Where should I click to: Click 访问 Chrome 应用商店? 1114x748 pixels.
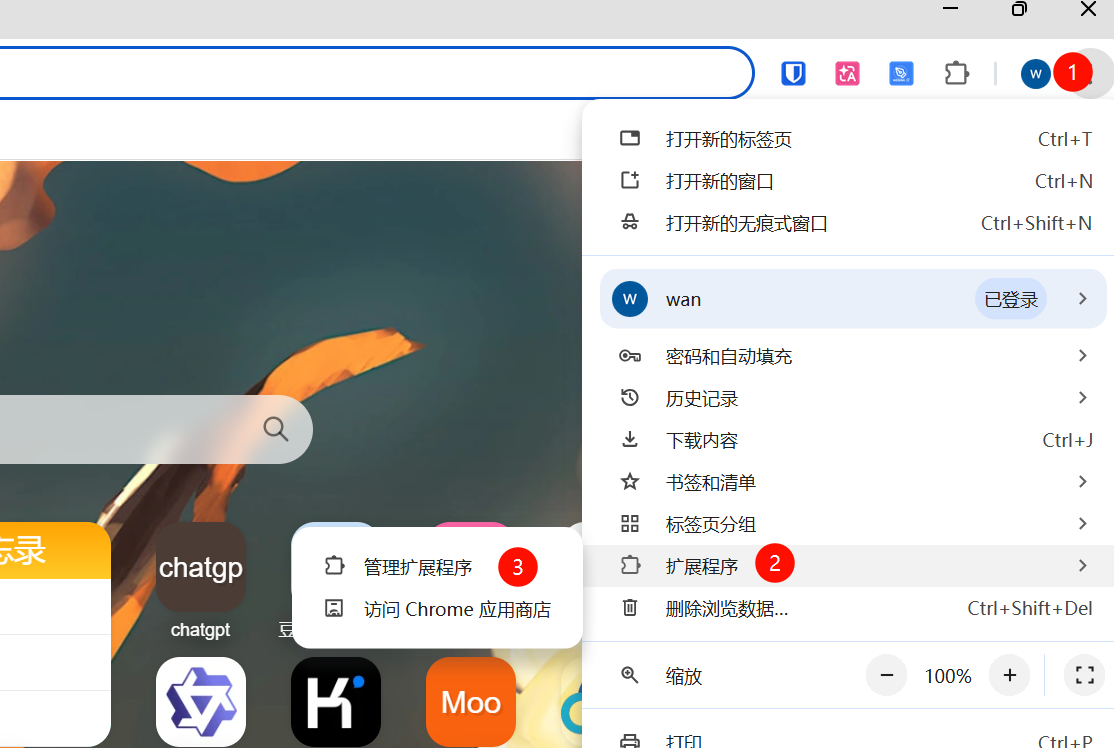pos(456,609)
